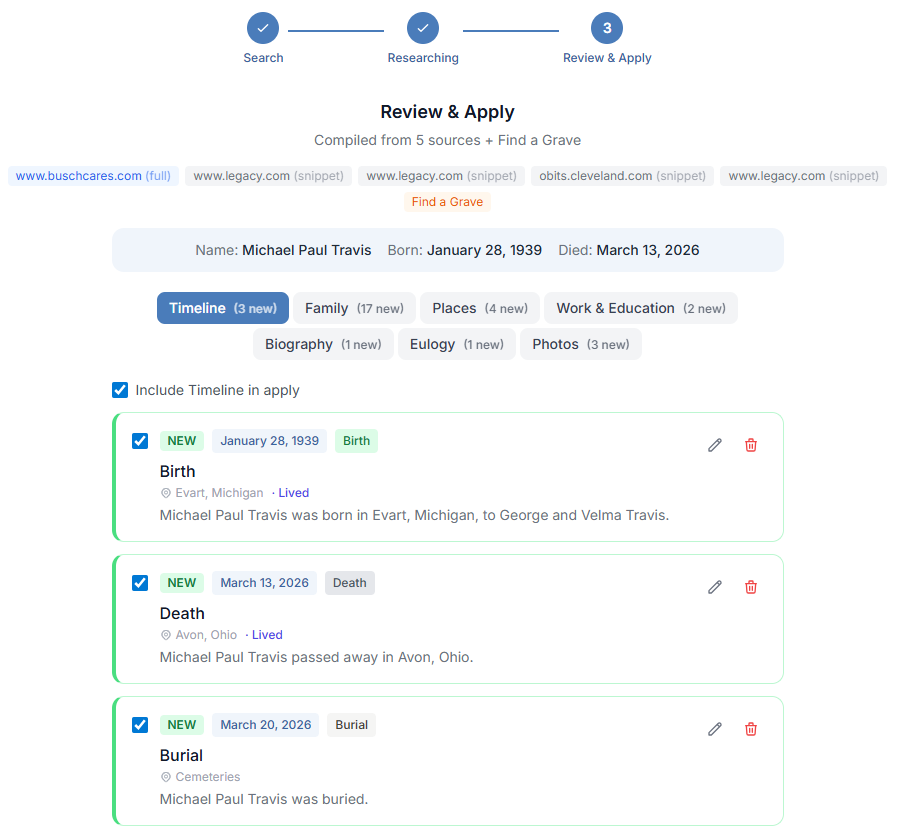Screen dimensions: 903x828
Task: Edit the Death timeline entry
Action: coord(714,587)
